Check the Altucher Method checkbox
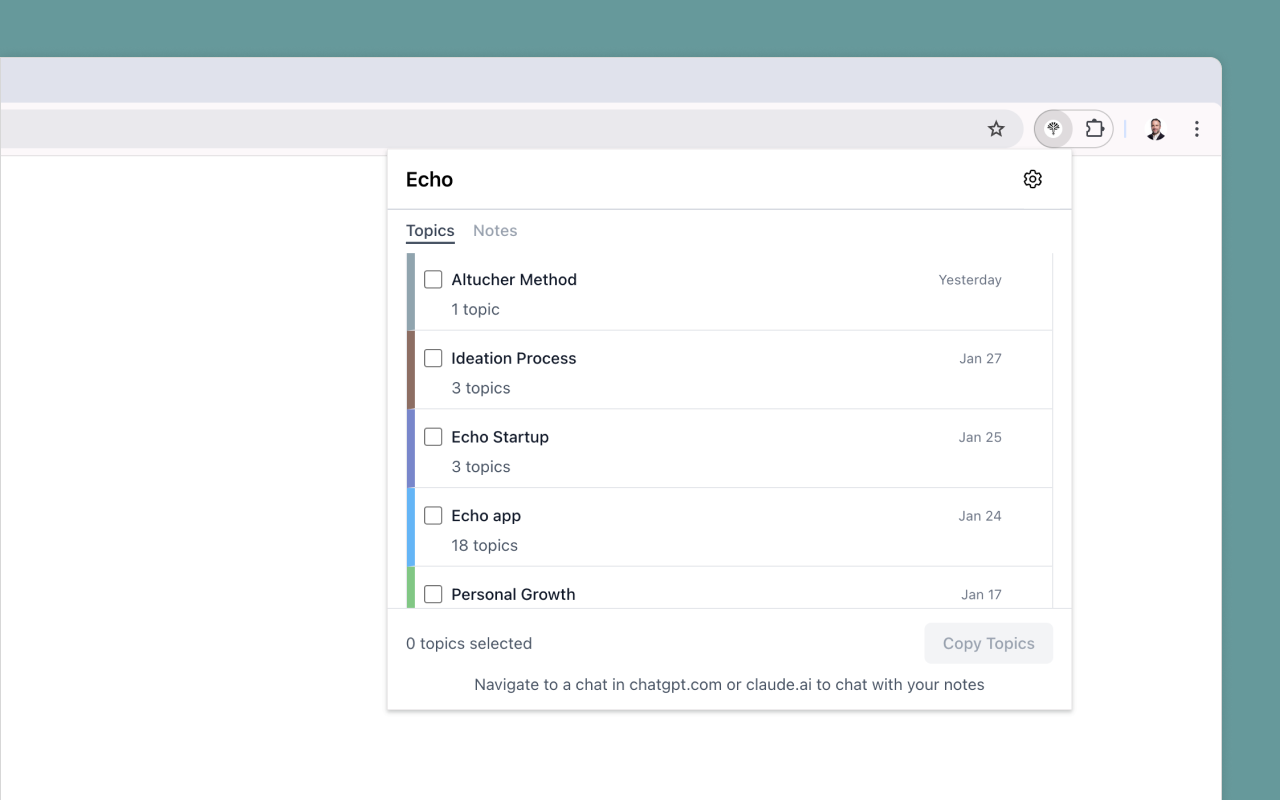1280x800 pixels. (433, 280)
